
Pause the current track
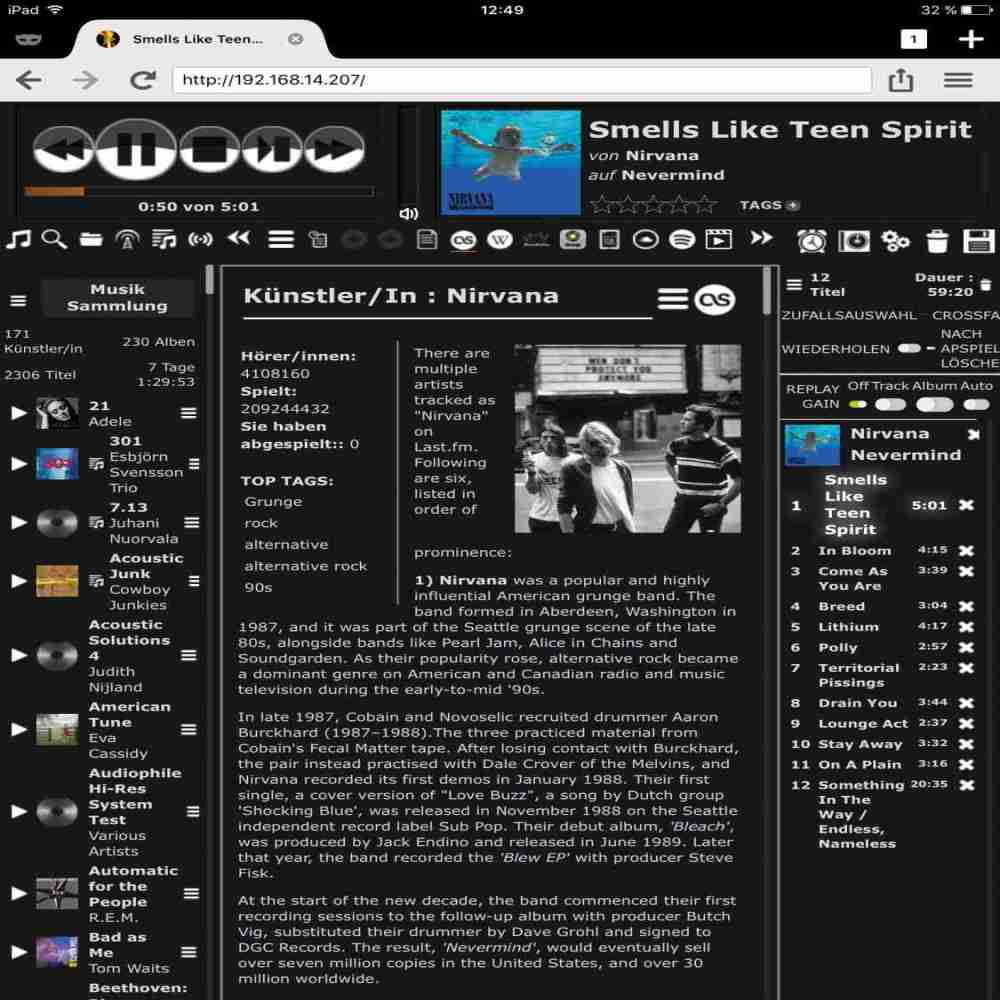135,149
